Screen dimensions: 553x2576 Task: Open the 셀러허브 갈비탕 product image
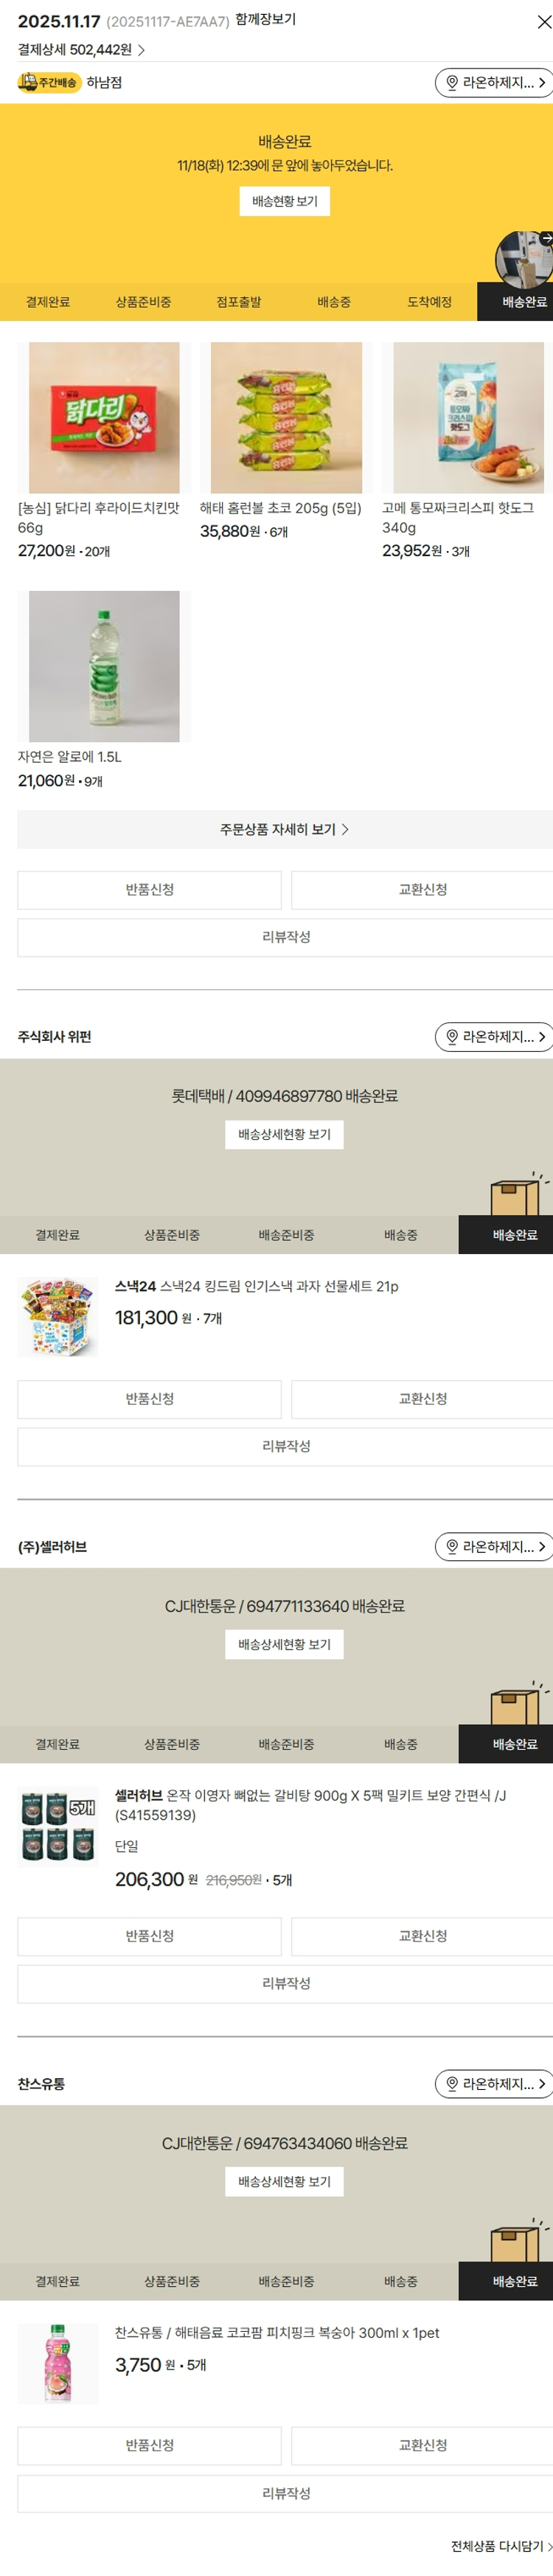tap(58, 1827)
